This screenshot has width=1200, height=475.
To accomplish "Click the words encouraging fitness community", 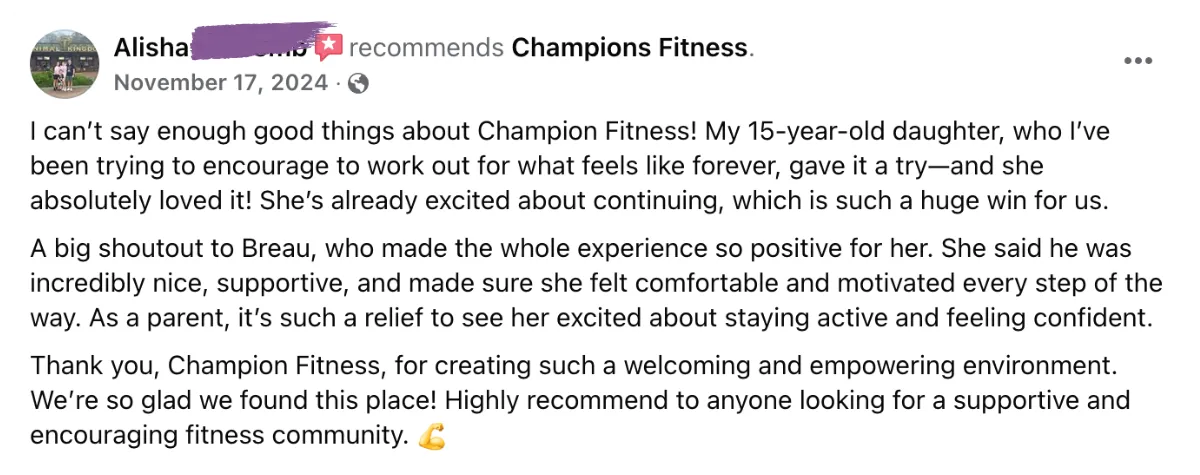I will (x=220, y=437).
